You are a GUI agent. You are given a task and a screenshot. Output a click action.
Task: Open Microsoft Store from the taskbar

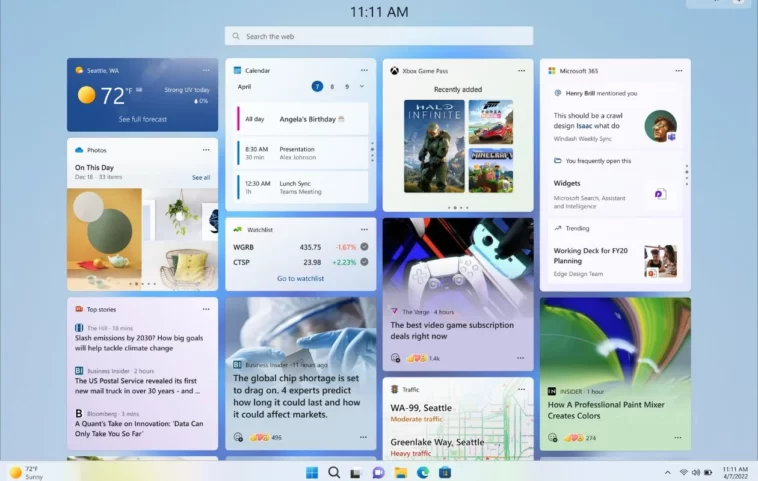[445, 472]
